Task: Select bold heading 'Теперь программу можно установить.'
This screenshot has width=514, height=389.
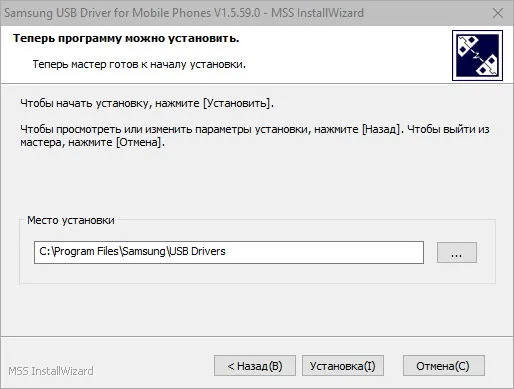Action: coord(126,38)
